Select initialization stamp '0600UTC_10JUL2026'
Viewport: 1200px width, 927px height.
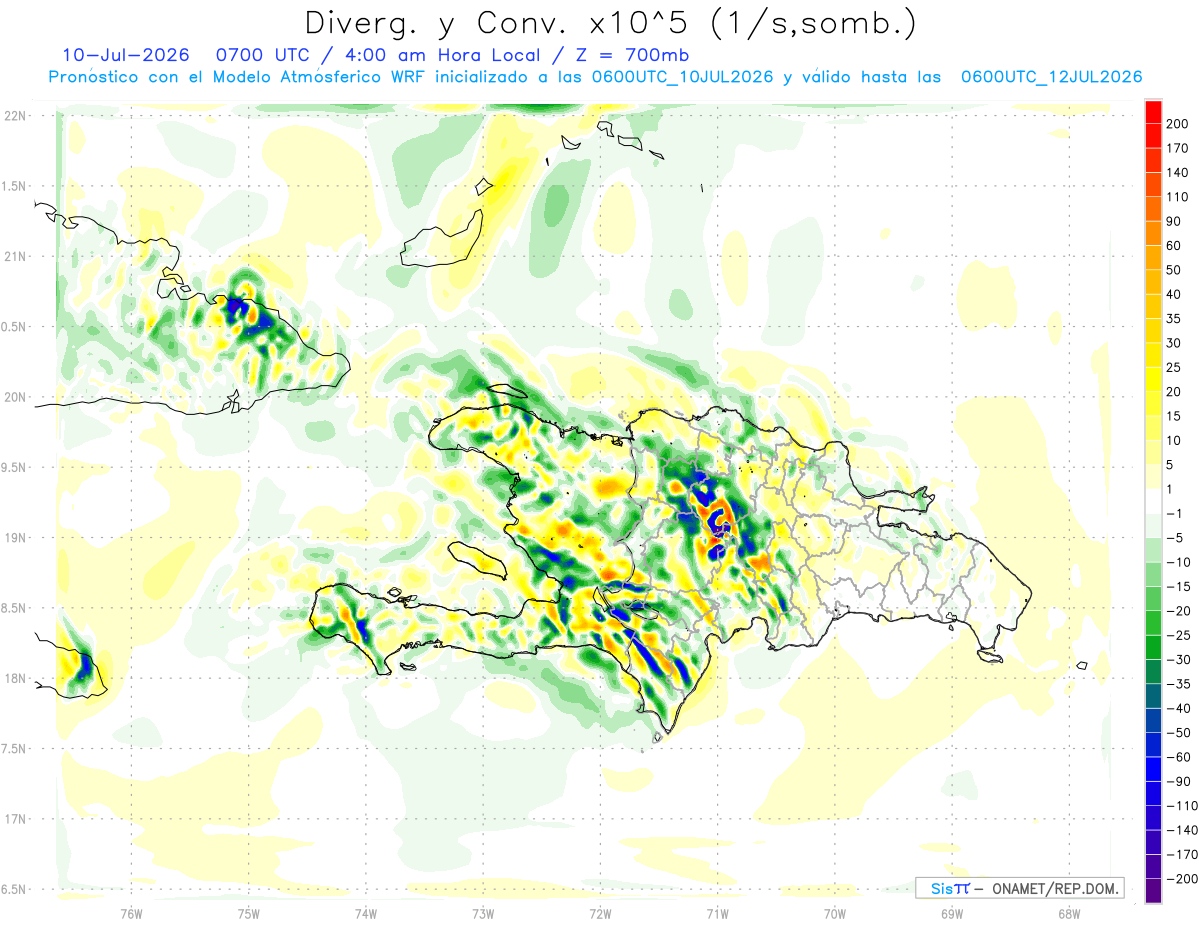[682, 77]
